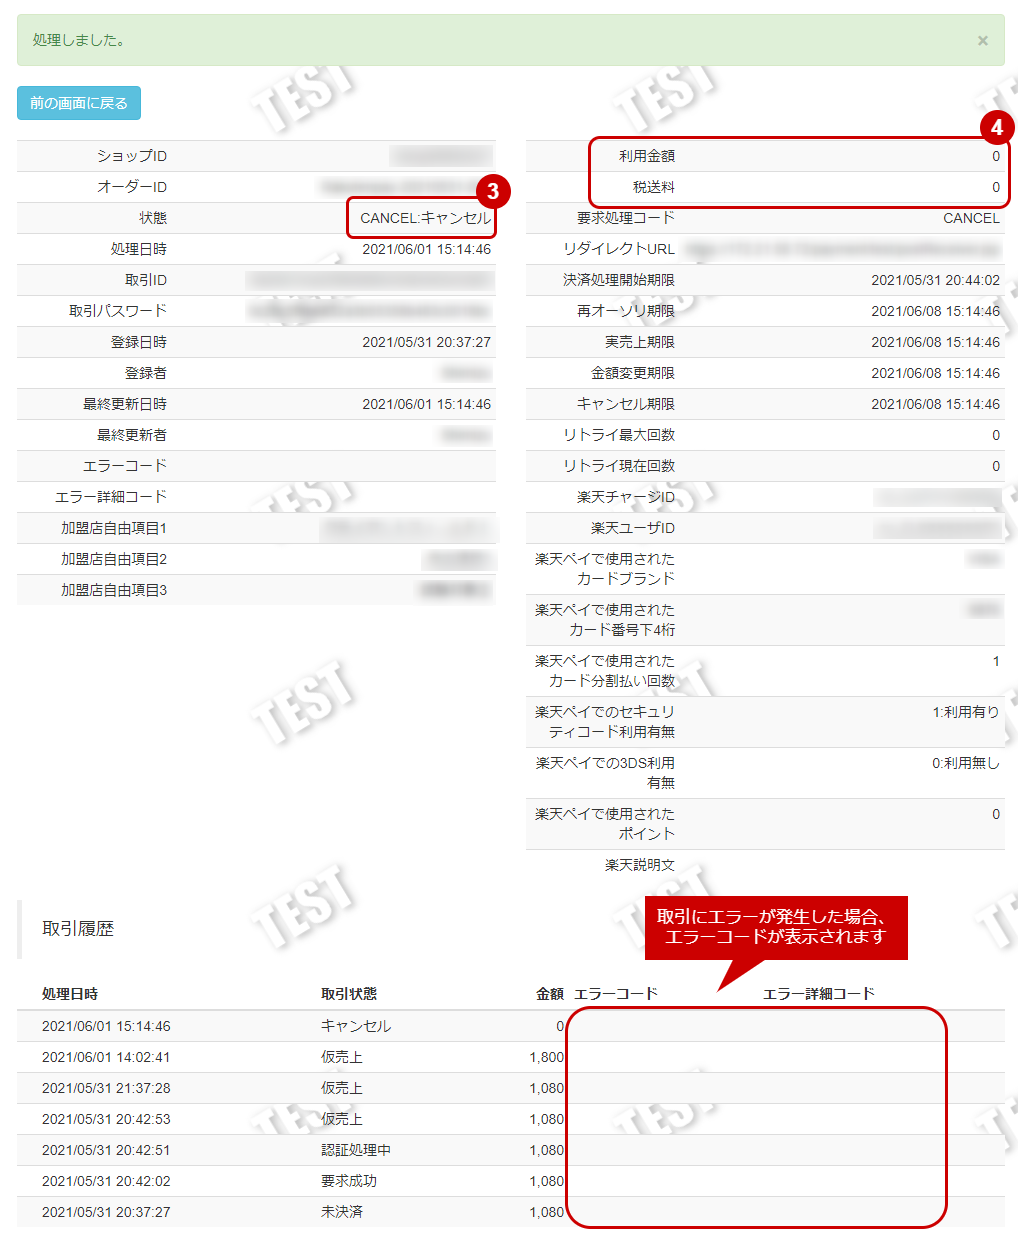Viewport: 1023px width, 1250px height.
Task: Select the history row dated 2021/06/01 14:02:41
Action: pyautogui.click(x=511, y=1057)
